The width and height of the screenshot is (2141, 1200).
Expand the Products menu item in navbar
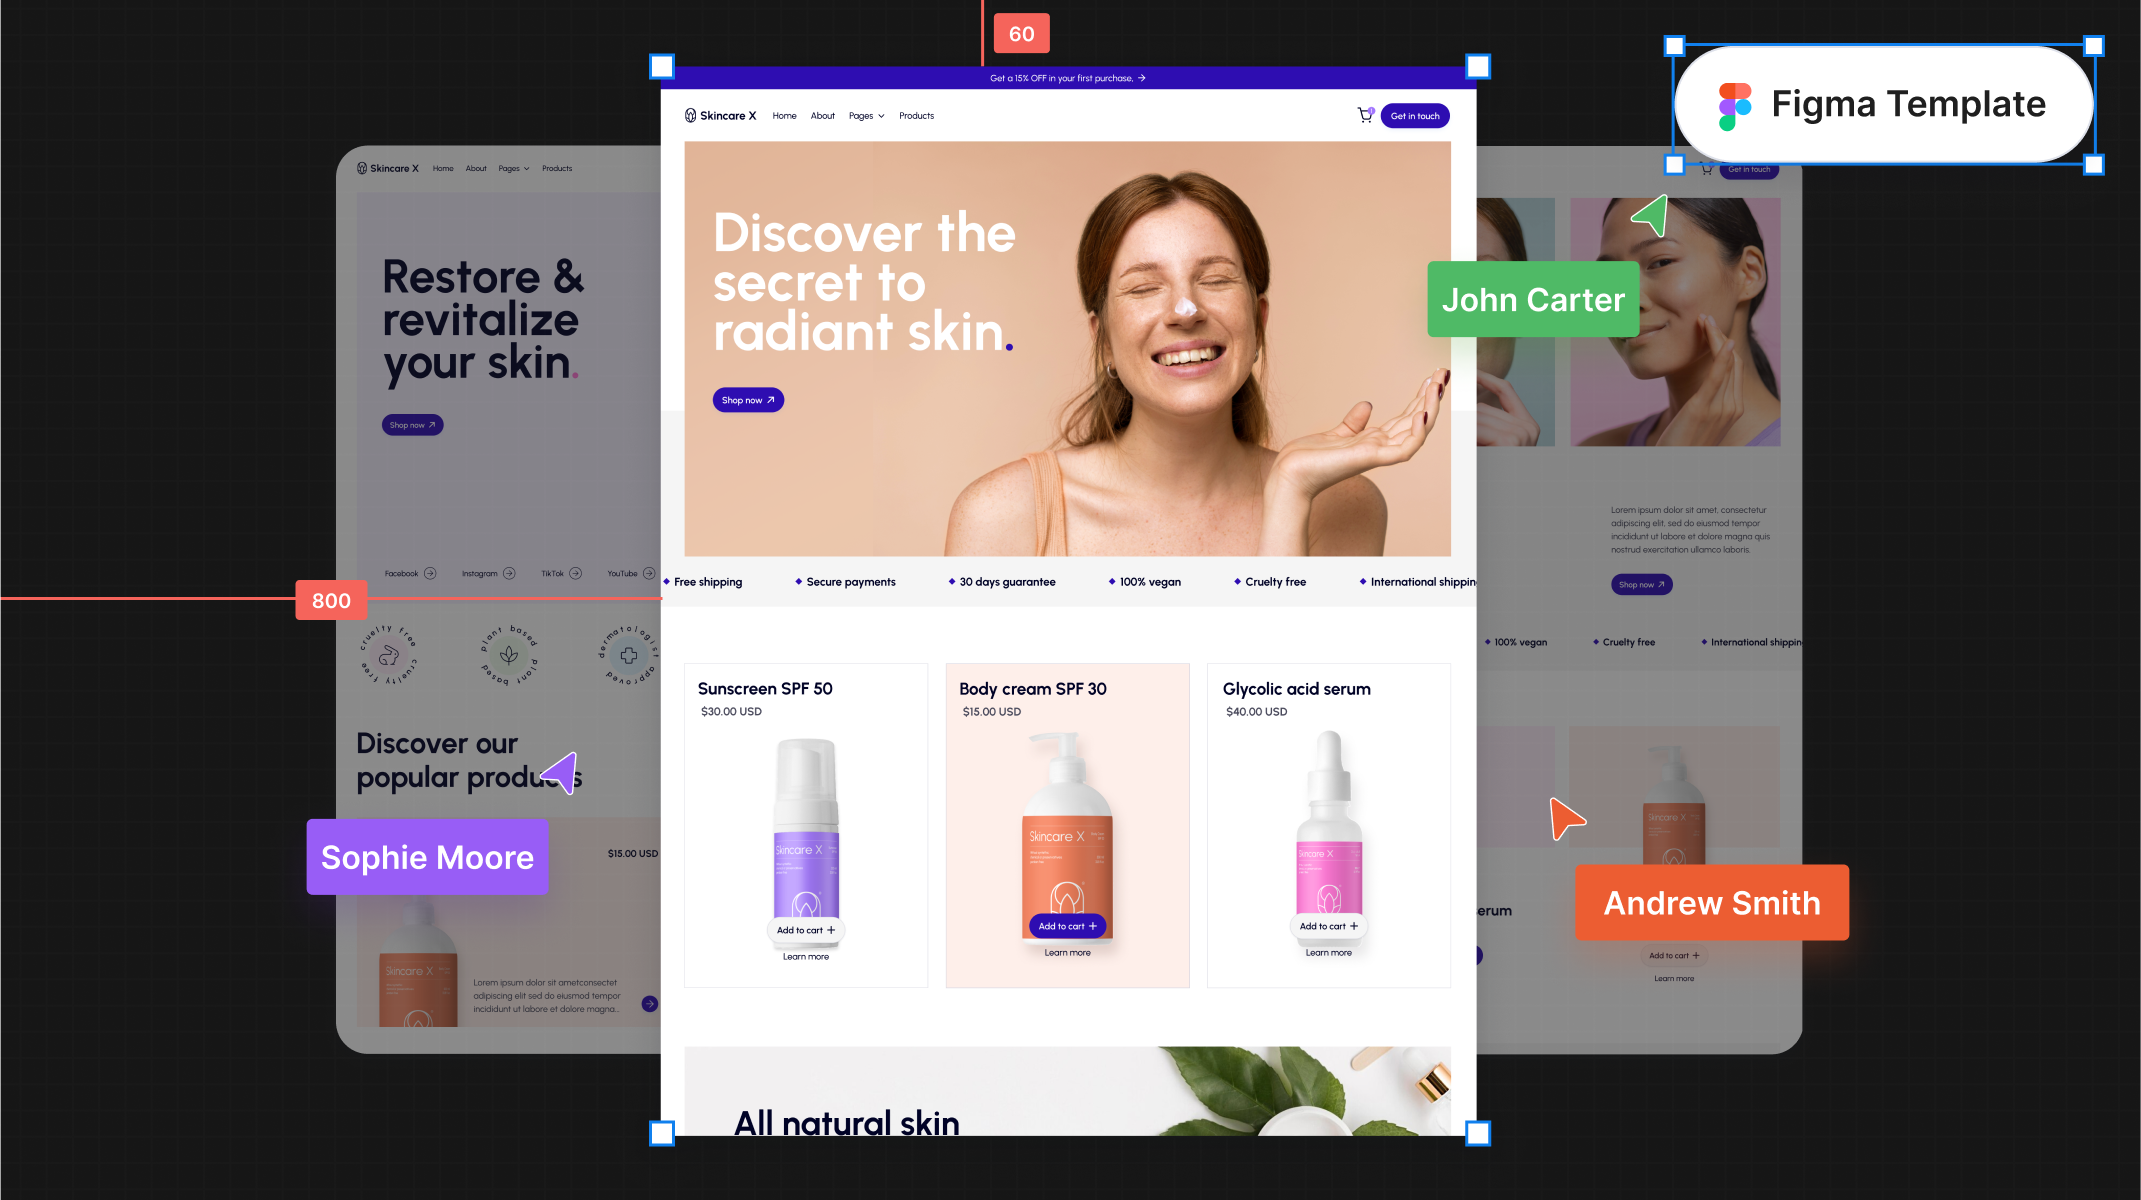pyautogui.click(x=915, y=115)
